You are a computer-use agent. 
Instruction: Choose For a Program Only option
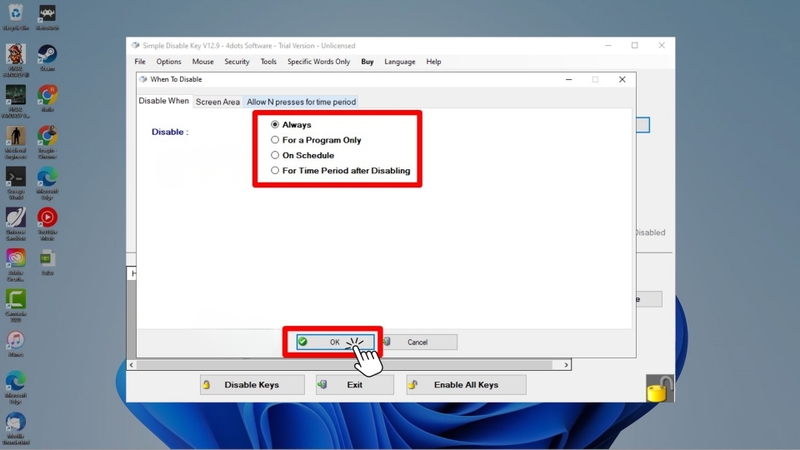coord(316,140)
